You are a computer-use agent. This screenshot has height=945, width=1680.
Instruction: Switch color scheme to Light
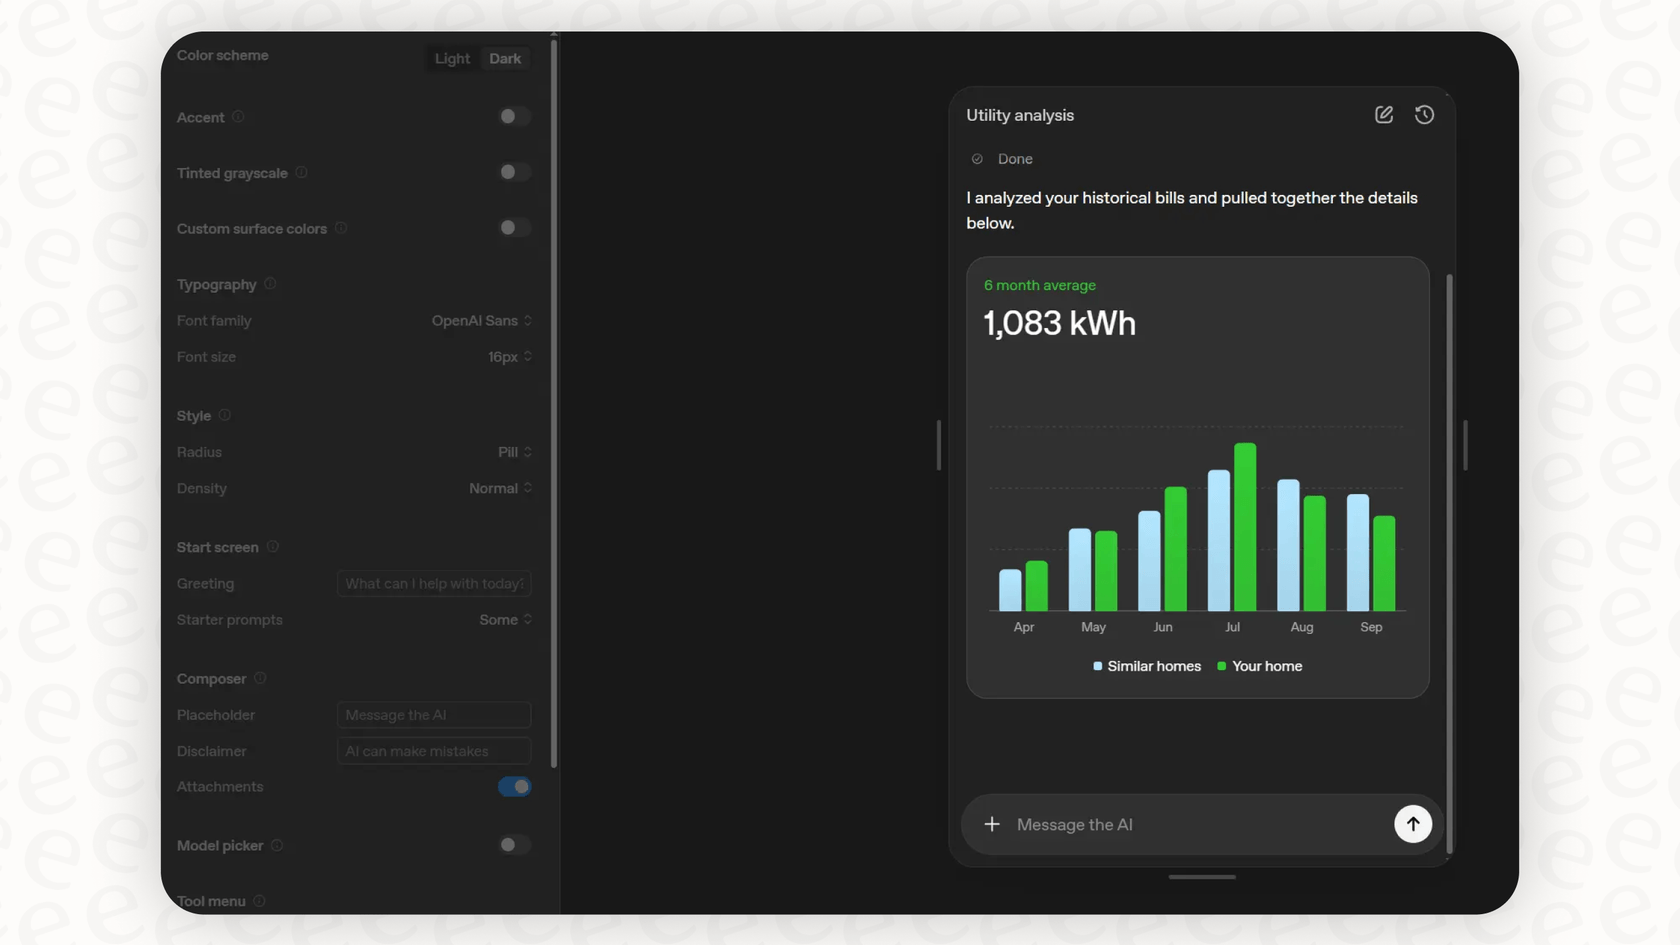tap(451, 58)
